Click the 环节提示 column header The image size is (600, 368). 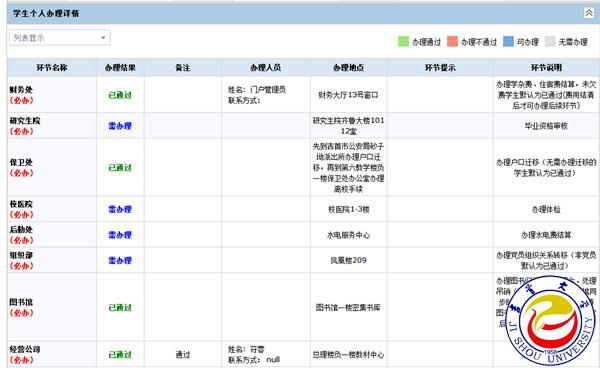pyautogui.click(x=440, y=68)
